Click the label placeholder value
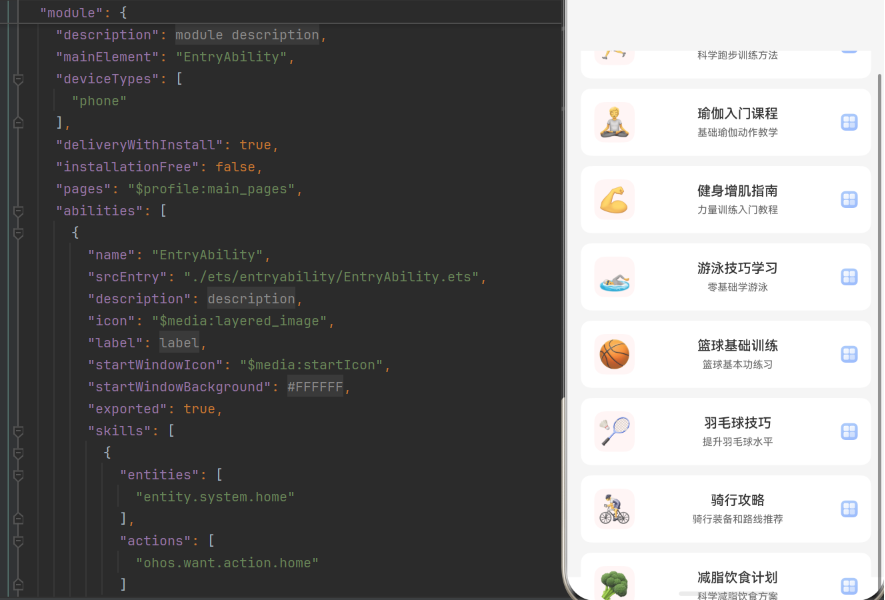The width and height of the screenshot is (885, 600). pyautogui.click(x=179, y=343)
